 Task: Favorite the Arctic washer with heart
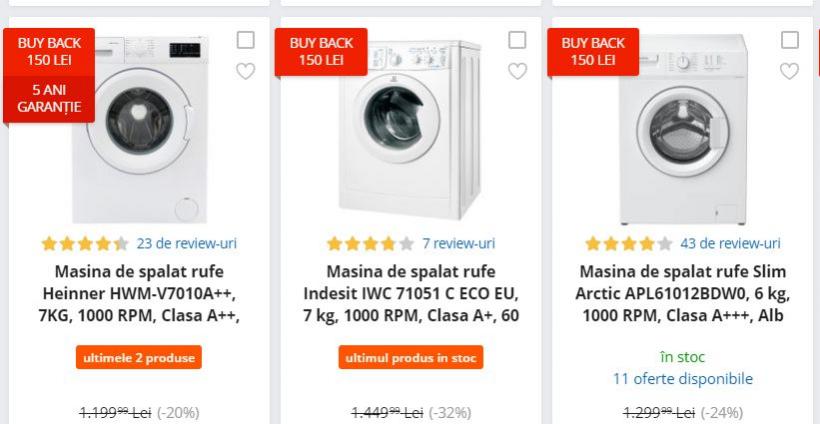[789, 71]
